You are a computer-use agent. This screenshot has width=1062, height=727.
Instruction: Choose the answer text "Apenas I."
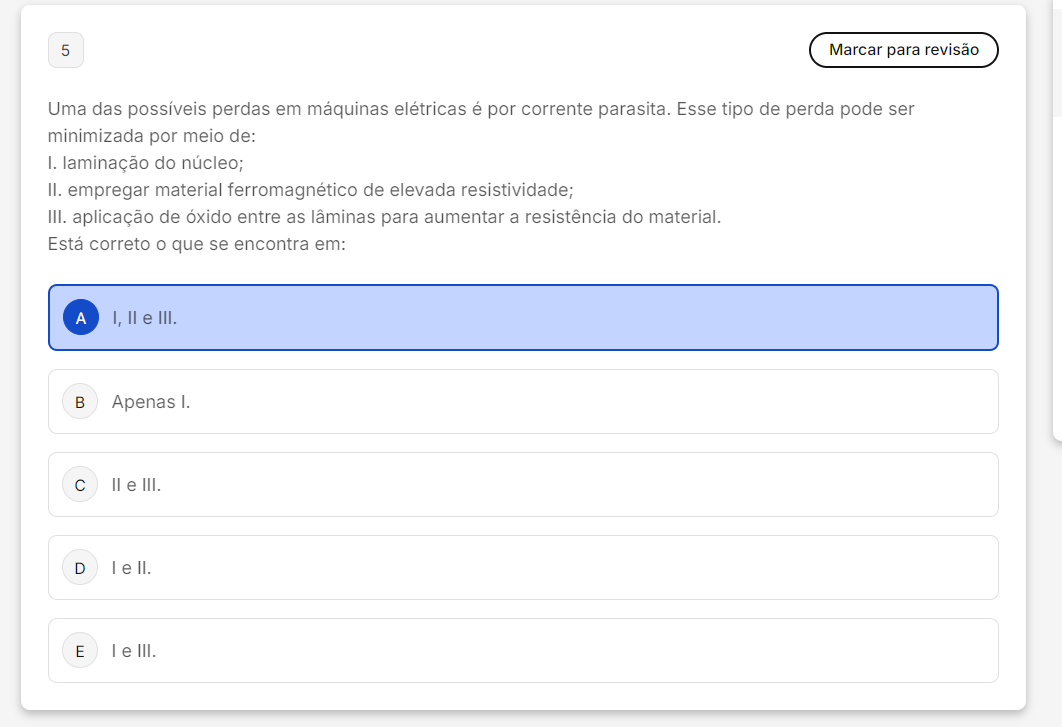point(151,402)
